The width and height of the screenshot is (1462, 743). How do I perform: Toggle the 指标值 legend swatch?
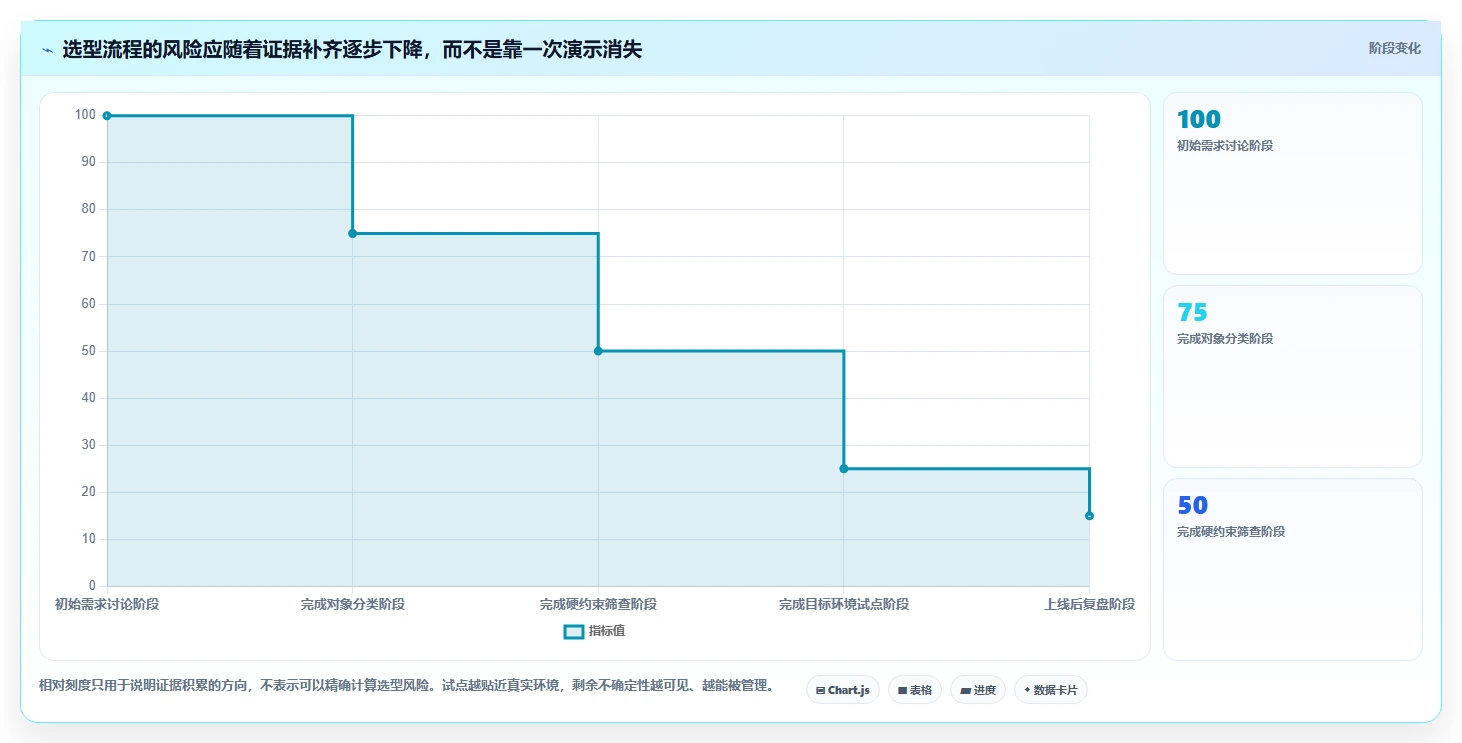(574, 632)
